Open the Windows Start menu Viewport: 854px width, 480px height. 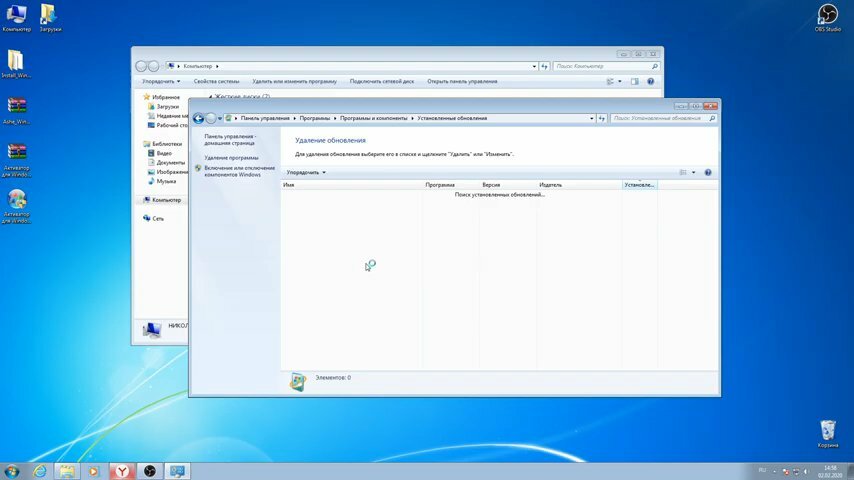click(x=11, y=471)
